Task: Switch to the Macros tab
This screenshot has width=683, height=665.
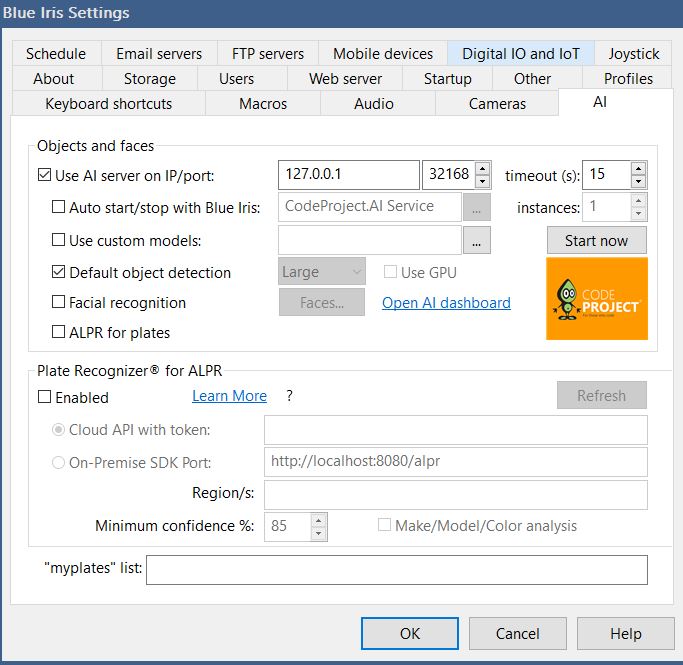Action: 263,104
